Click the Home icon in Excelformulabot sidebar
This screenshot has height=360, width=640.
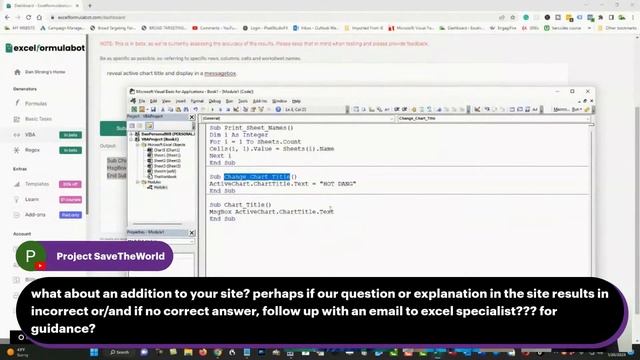coord(17,72)
